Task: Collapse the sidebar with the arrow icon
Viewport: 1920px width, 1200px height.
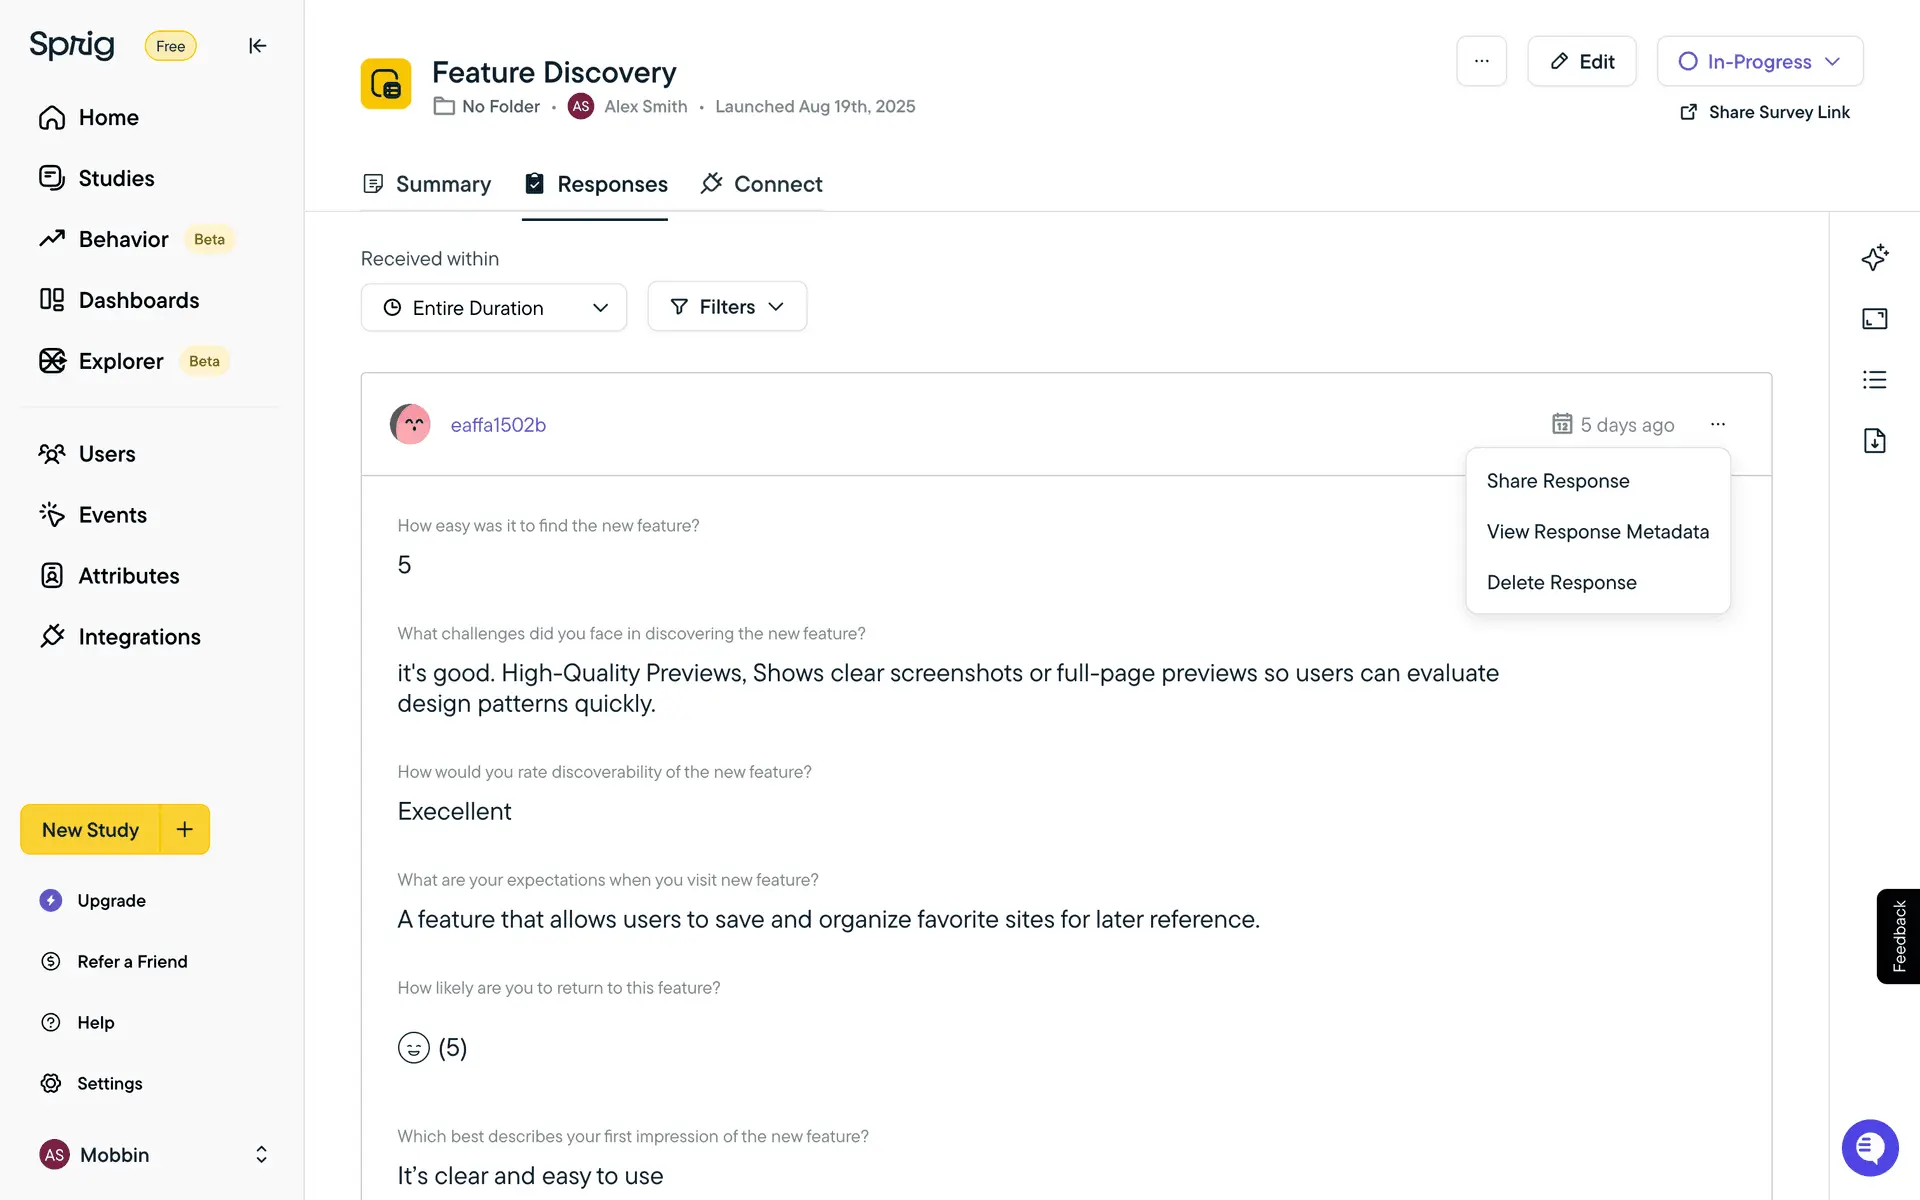Action: (257, 46)
